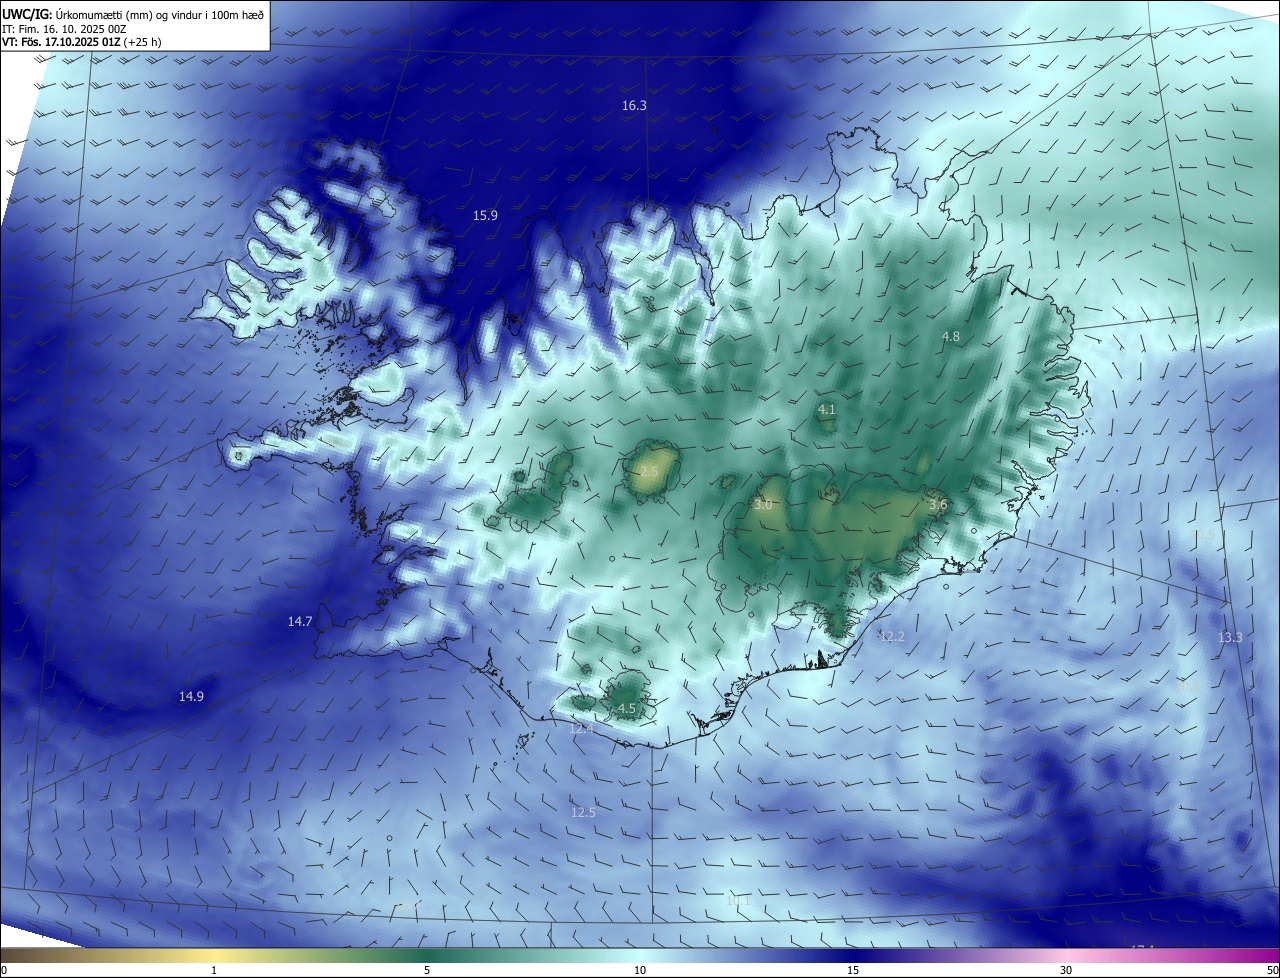Select the 16.3 value north of Iceland
Screen dimensions: 1280x978
[x=634, y=105]
